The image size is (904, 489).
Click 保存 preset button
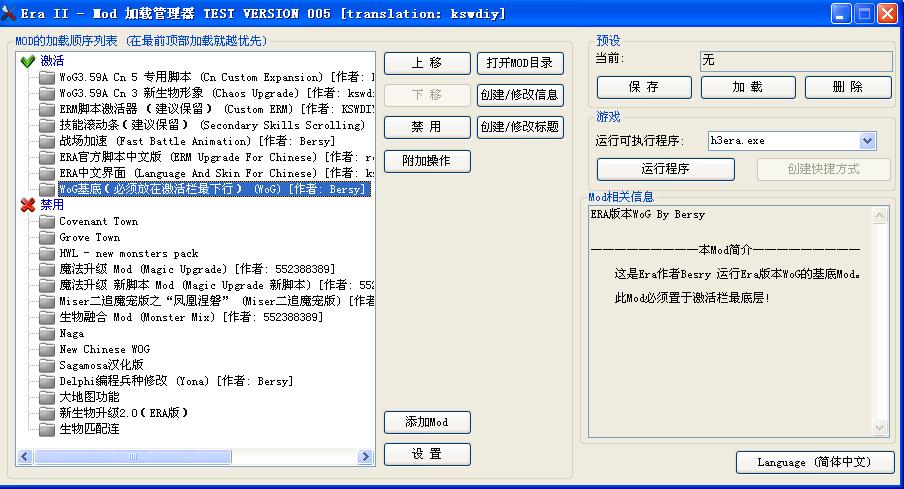[x=644, y=88]
